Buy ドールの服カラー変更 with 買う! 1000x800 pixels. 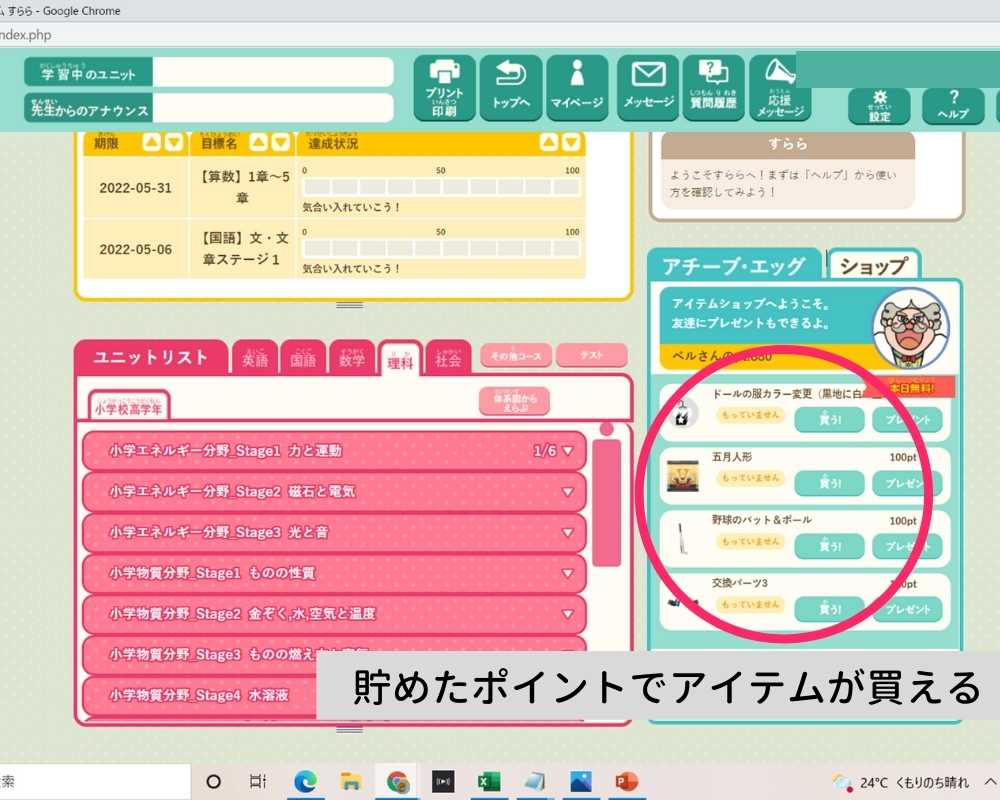(x=829, y=420)
